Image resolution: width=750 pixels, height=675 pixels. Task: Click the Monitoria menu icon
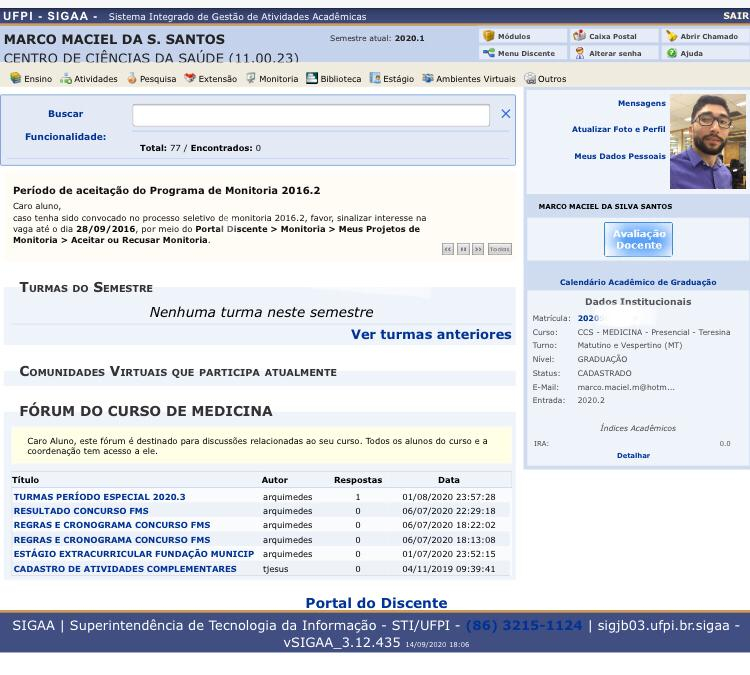click(x=251, y=78)
